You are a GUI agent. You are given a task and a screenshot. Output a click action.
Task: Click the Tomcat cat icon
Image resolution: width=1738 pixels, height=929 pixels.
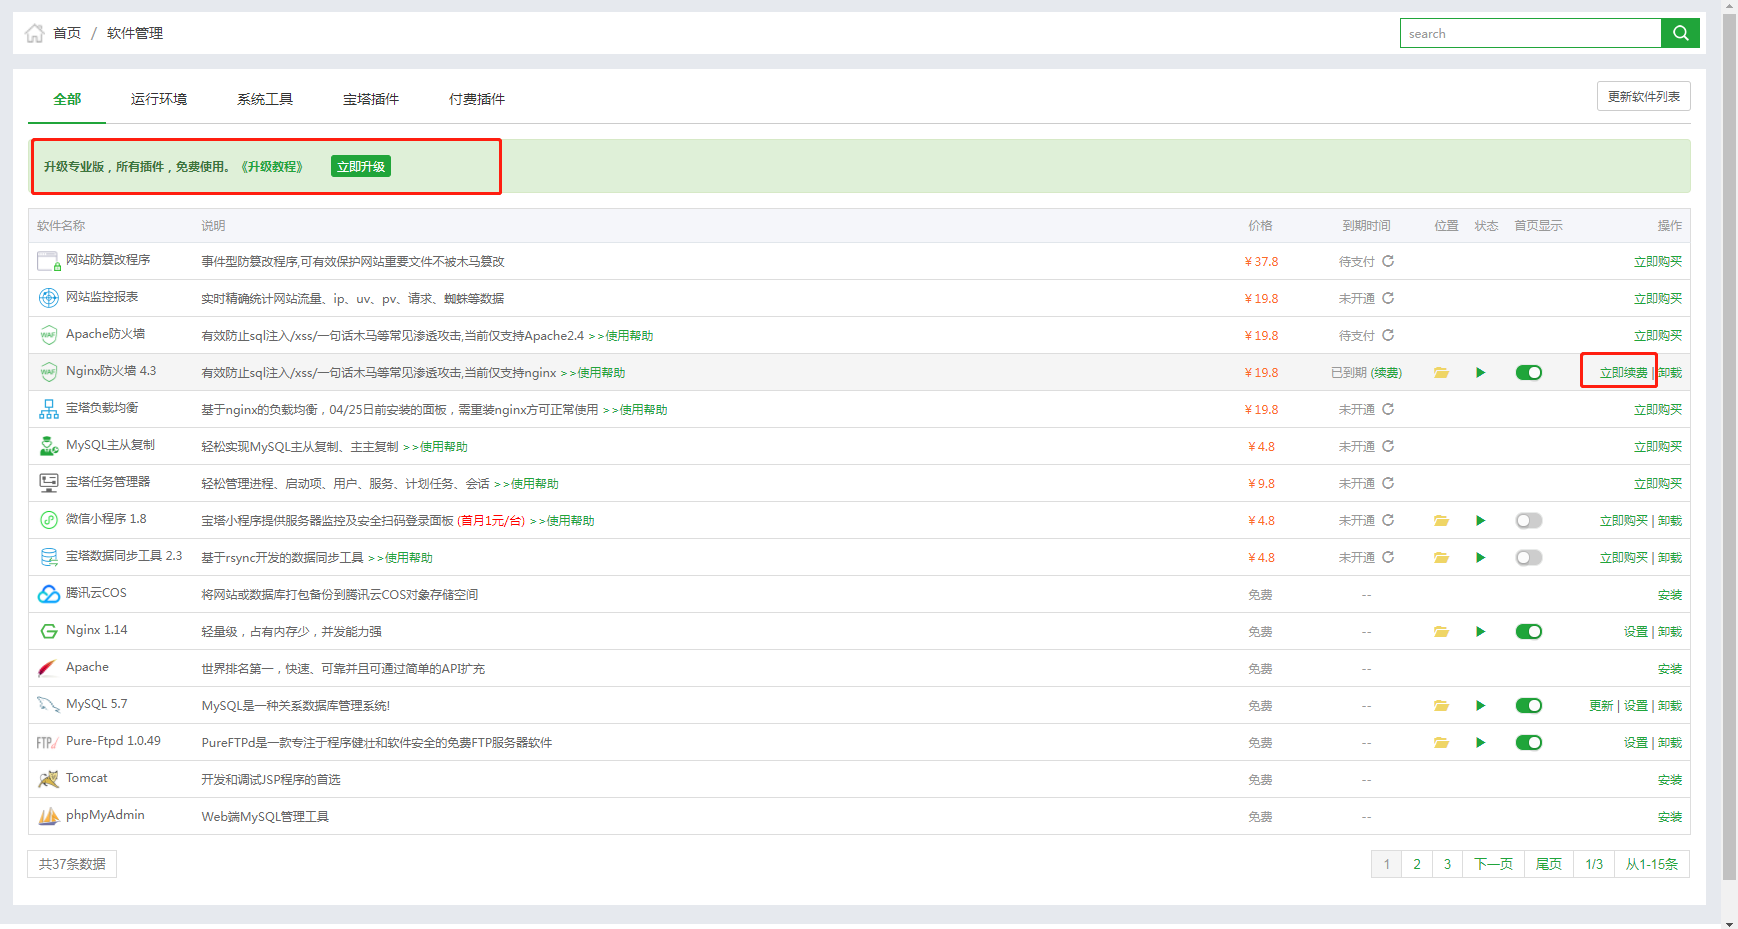click(x=49, y=779)
